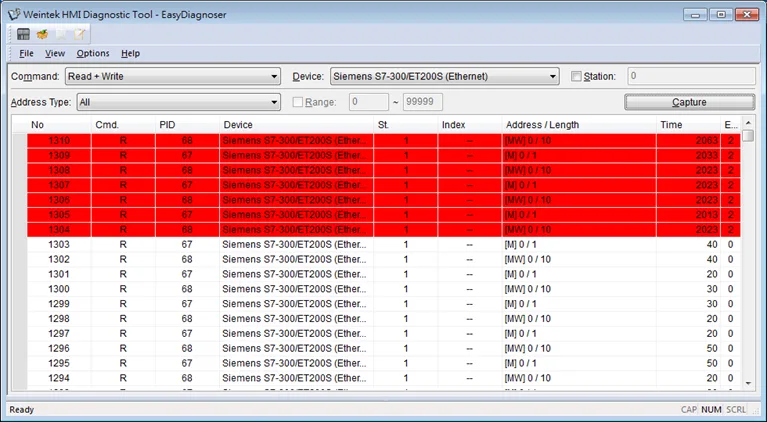Click the Index column header
Image resolution: width=767 pixels, height=422 pixels.
click(470, 125)
